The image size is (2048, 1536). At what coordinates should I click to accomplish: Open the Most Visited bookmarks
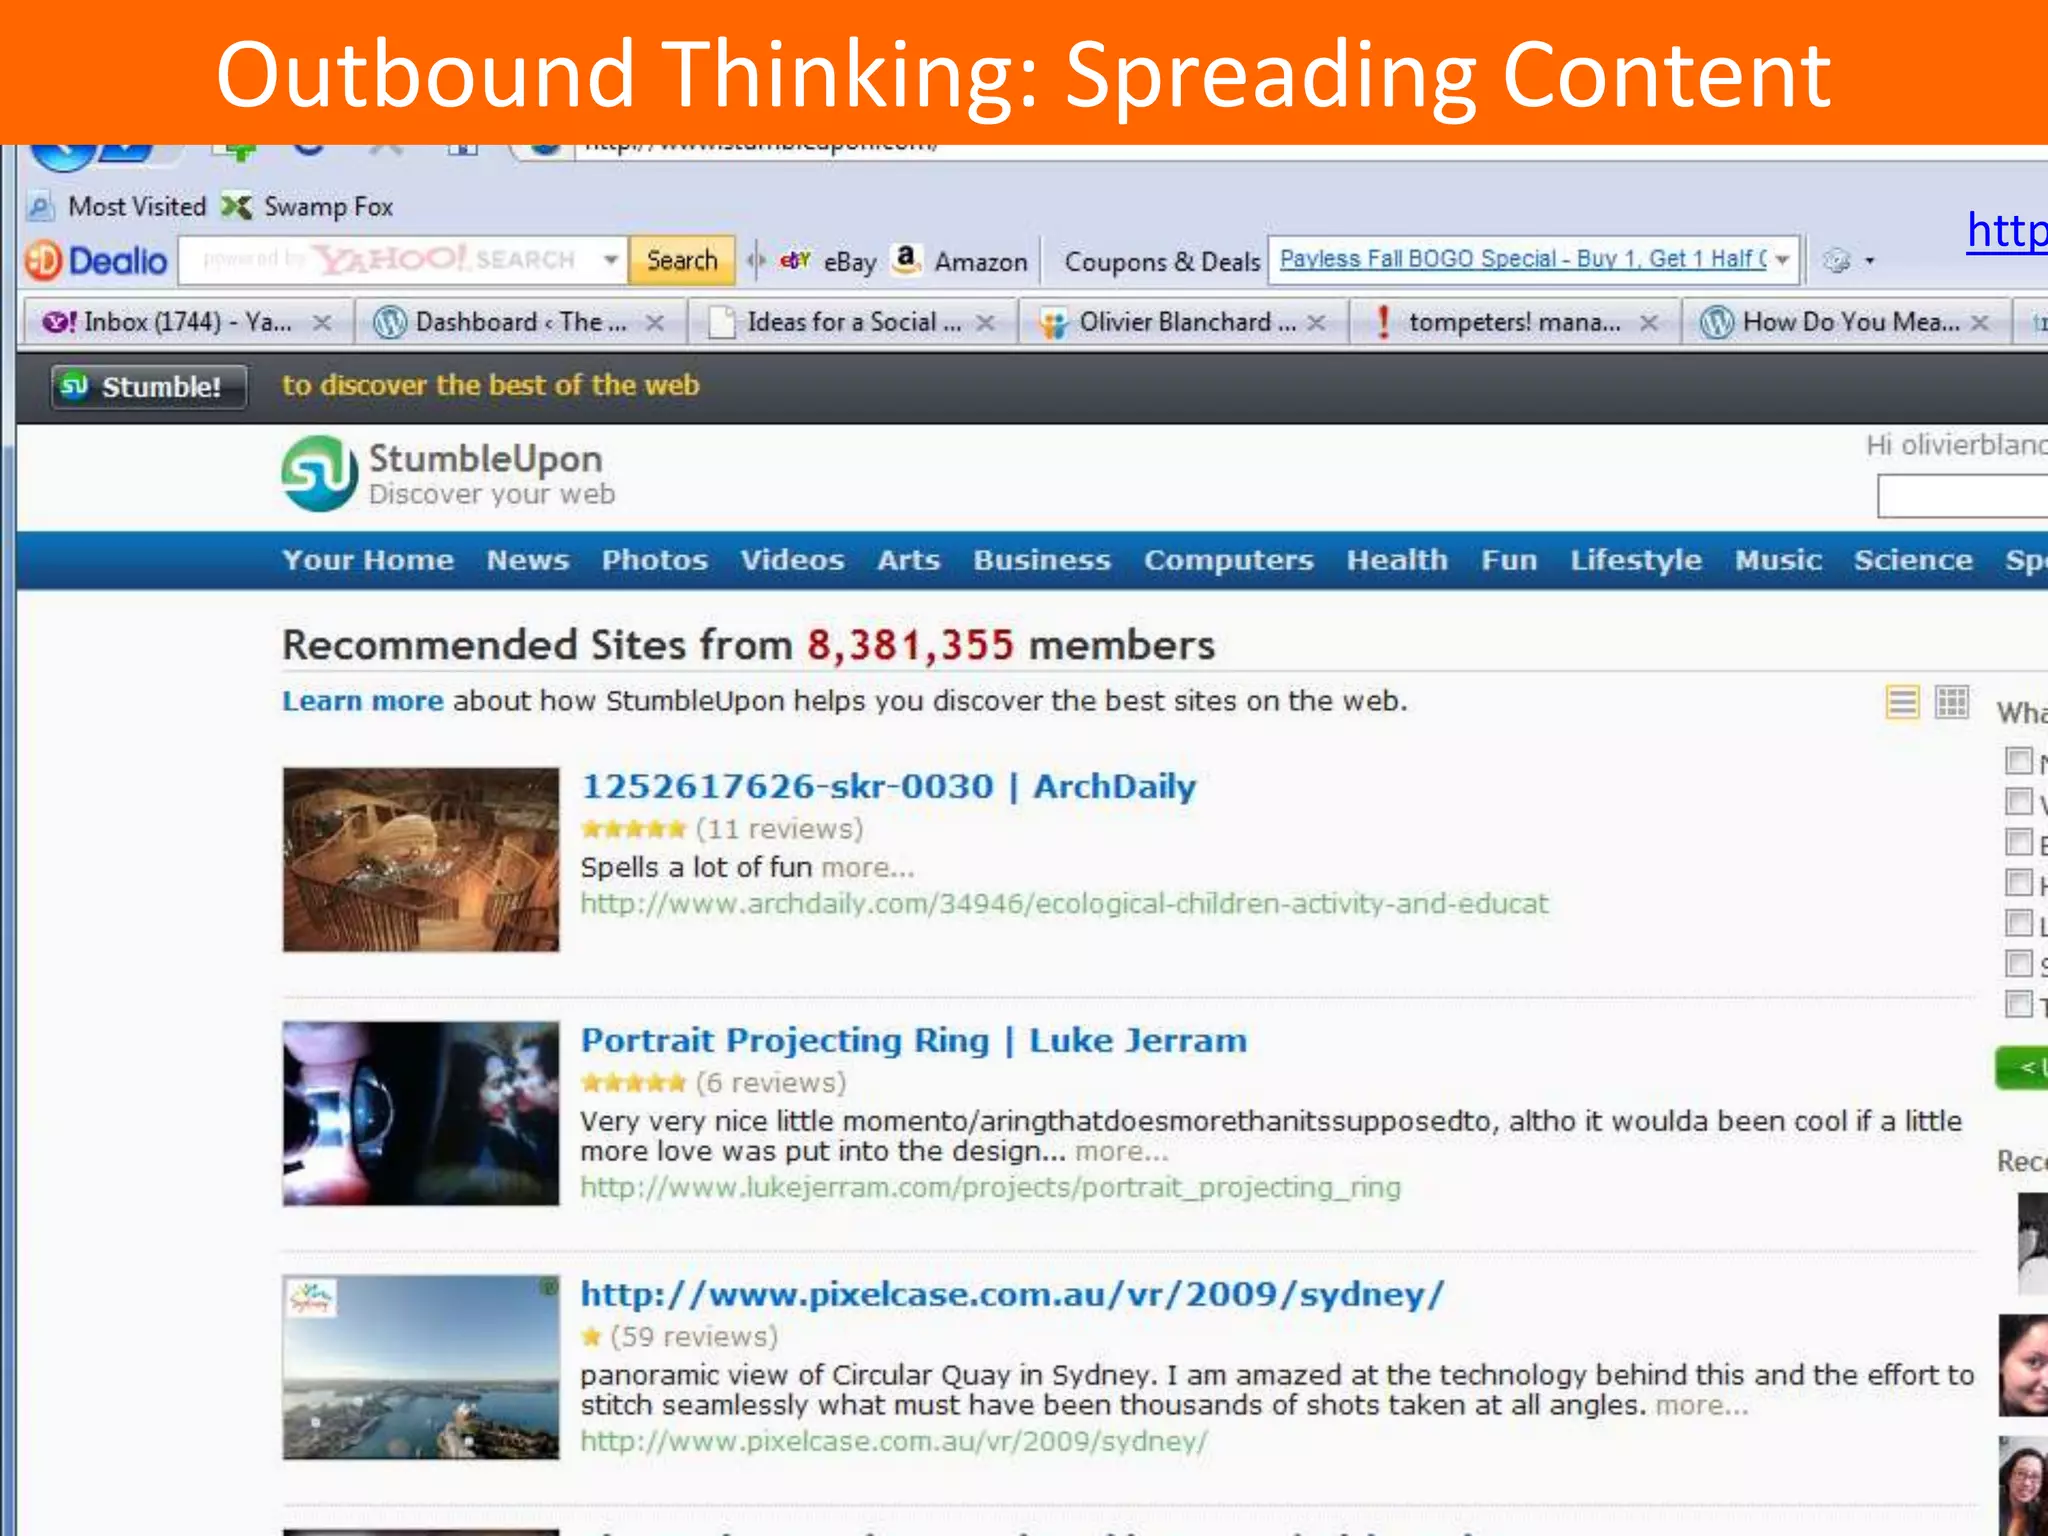coord(117,206)
